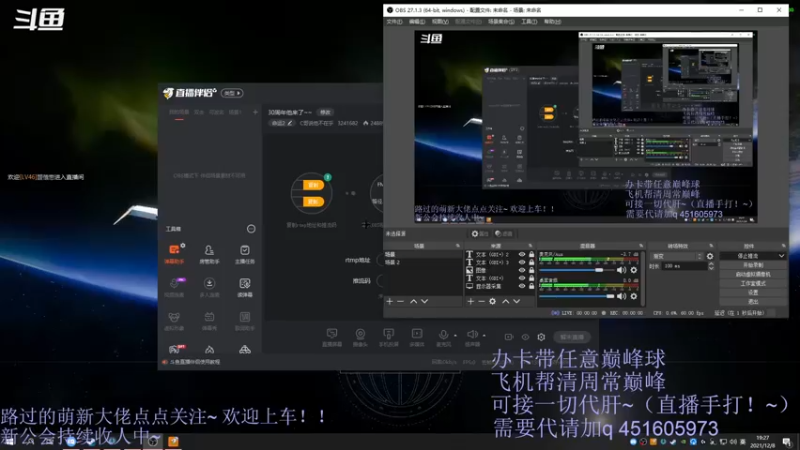
Task: Unlock the 文本 (GDI+) 2 source
Action: coord(532,254)
